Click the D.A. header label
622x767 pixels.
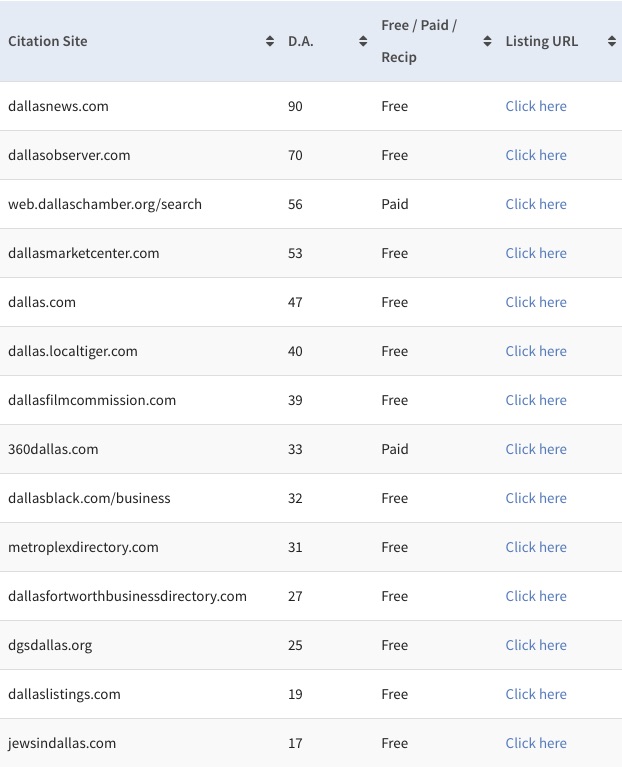pos(301,41)
